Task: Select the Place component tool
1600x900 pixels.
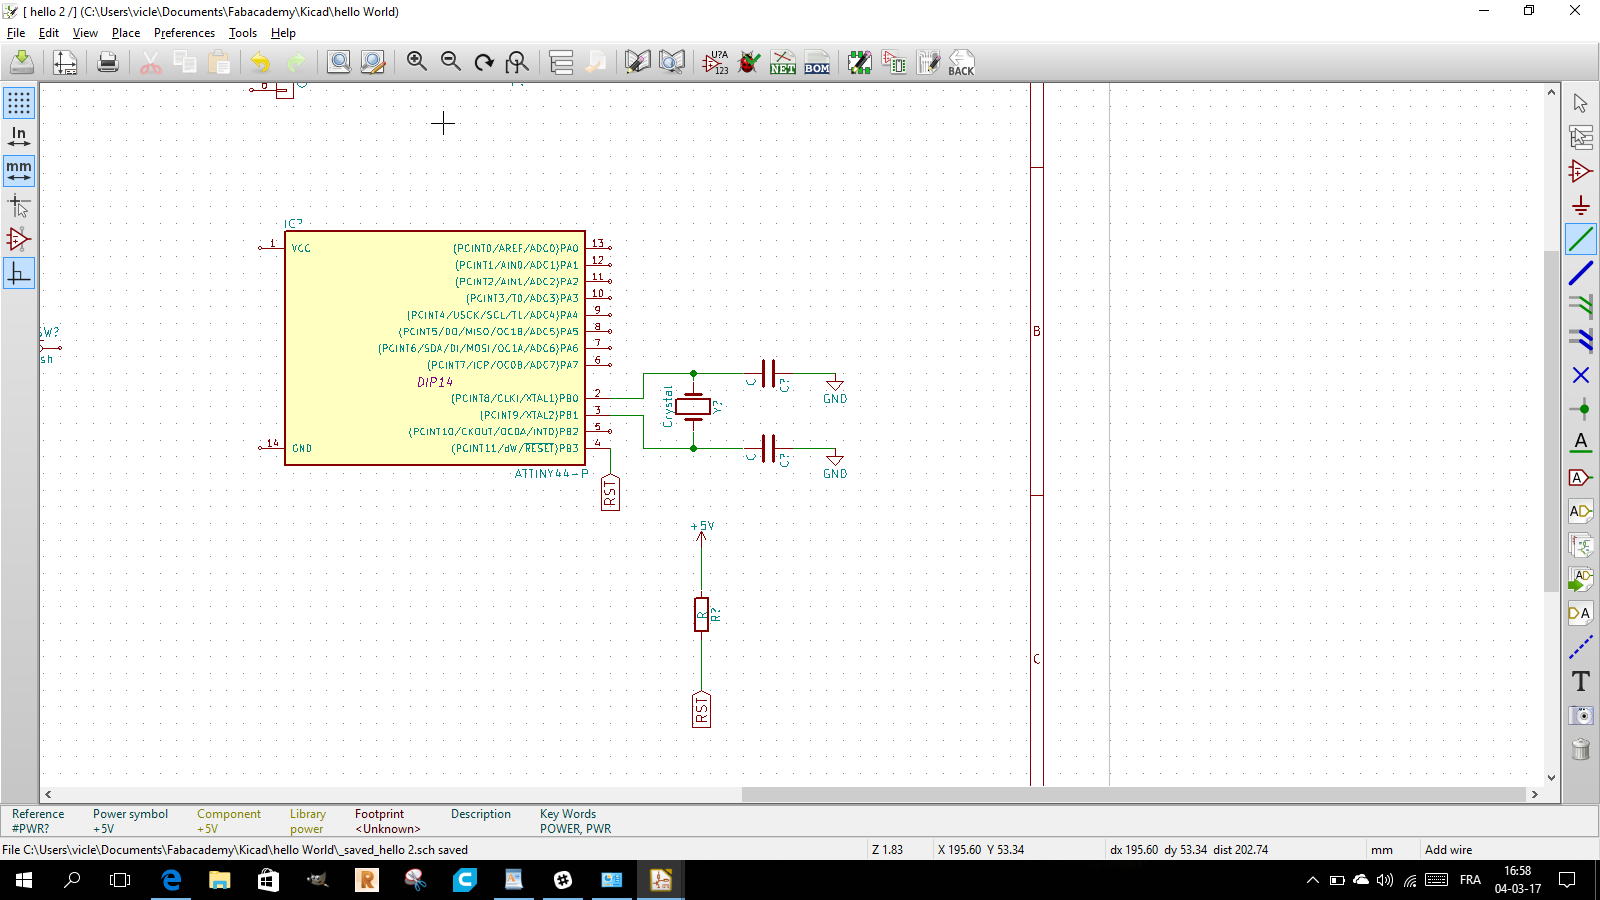Action: [x=1581, y=171]
